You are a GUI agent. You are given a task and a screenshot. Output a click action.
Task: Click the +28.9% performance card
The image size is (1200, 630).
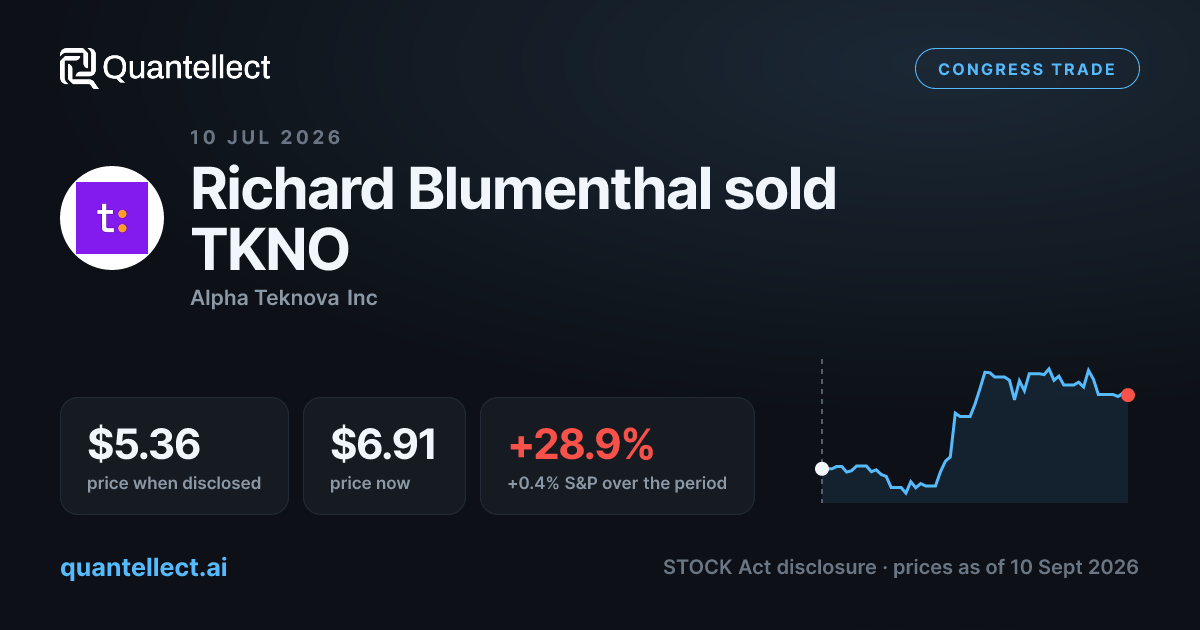(617, 456)
